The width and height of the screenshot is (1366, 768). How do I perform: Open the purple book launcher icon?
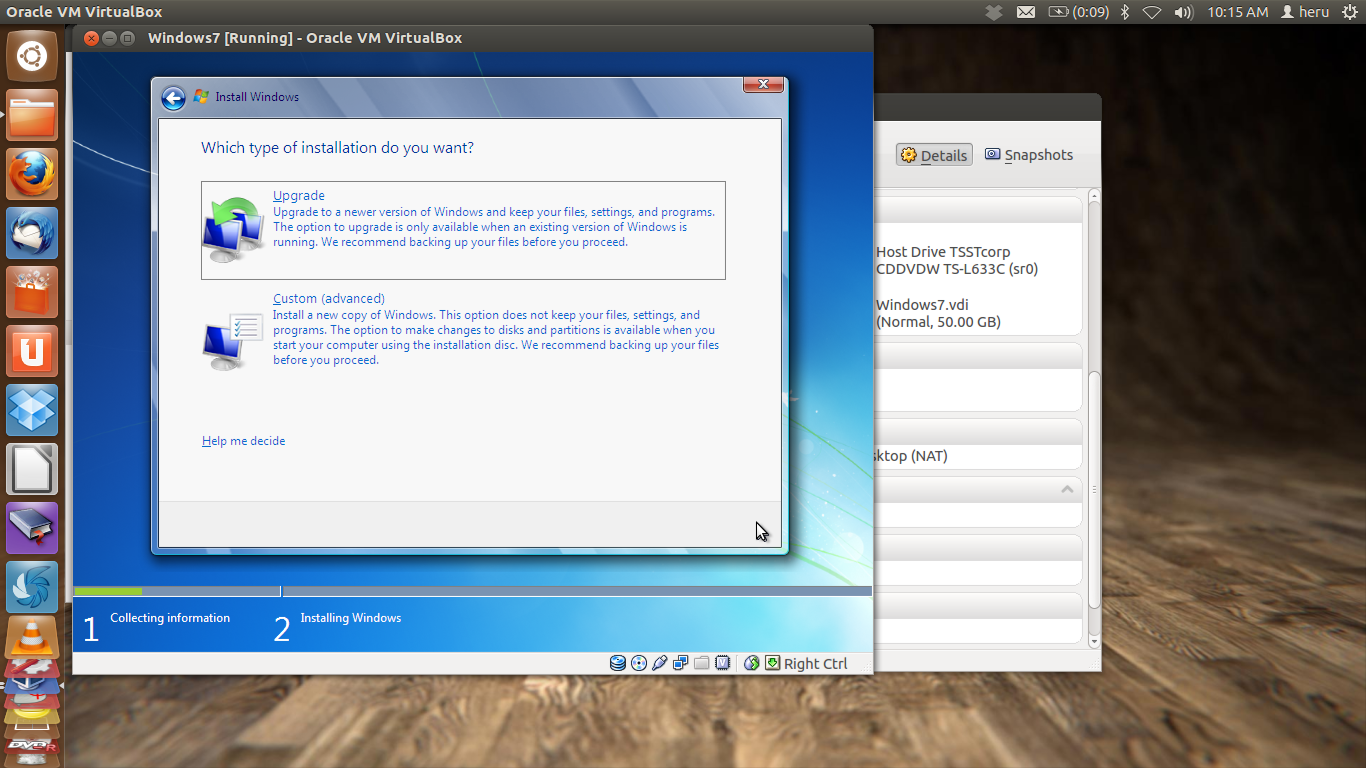32,528
